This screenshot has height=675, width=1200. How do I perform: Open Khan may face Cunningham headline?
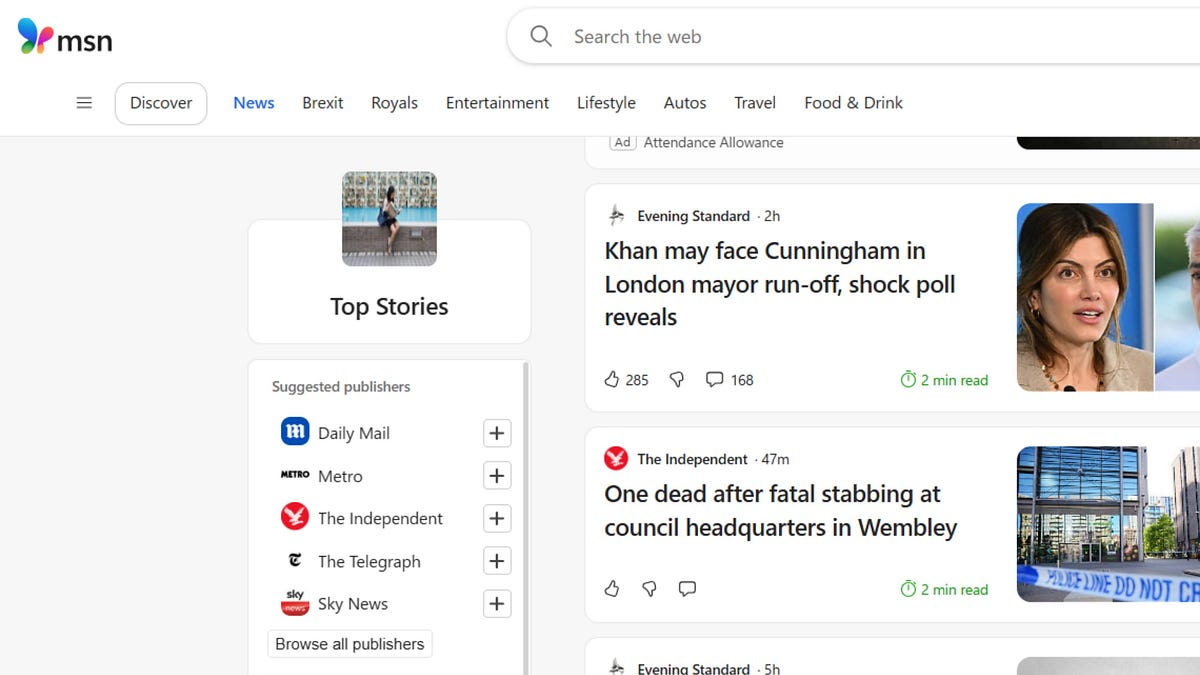[x=780, y=284]
